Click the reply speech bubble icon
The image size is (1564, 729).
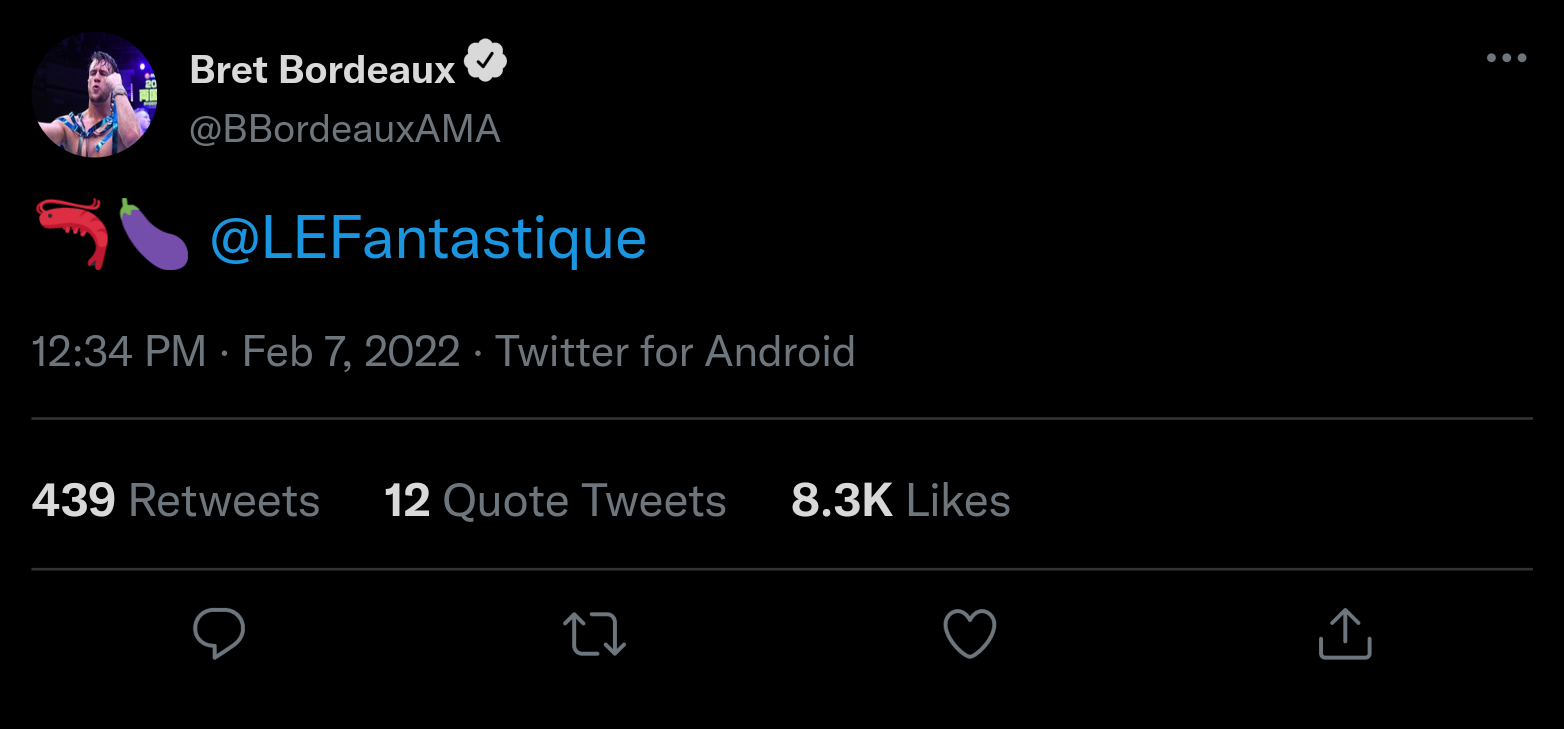[219, 634]
